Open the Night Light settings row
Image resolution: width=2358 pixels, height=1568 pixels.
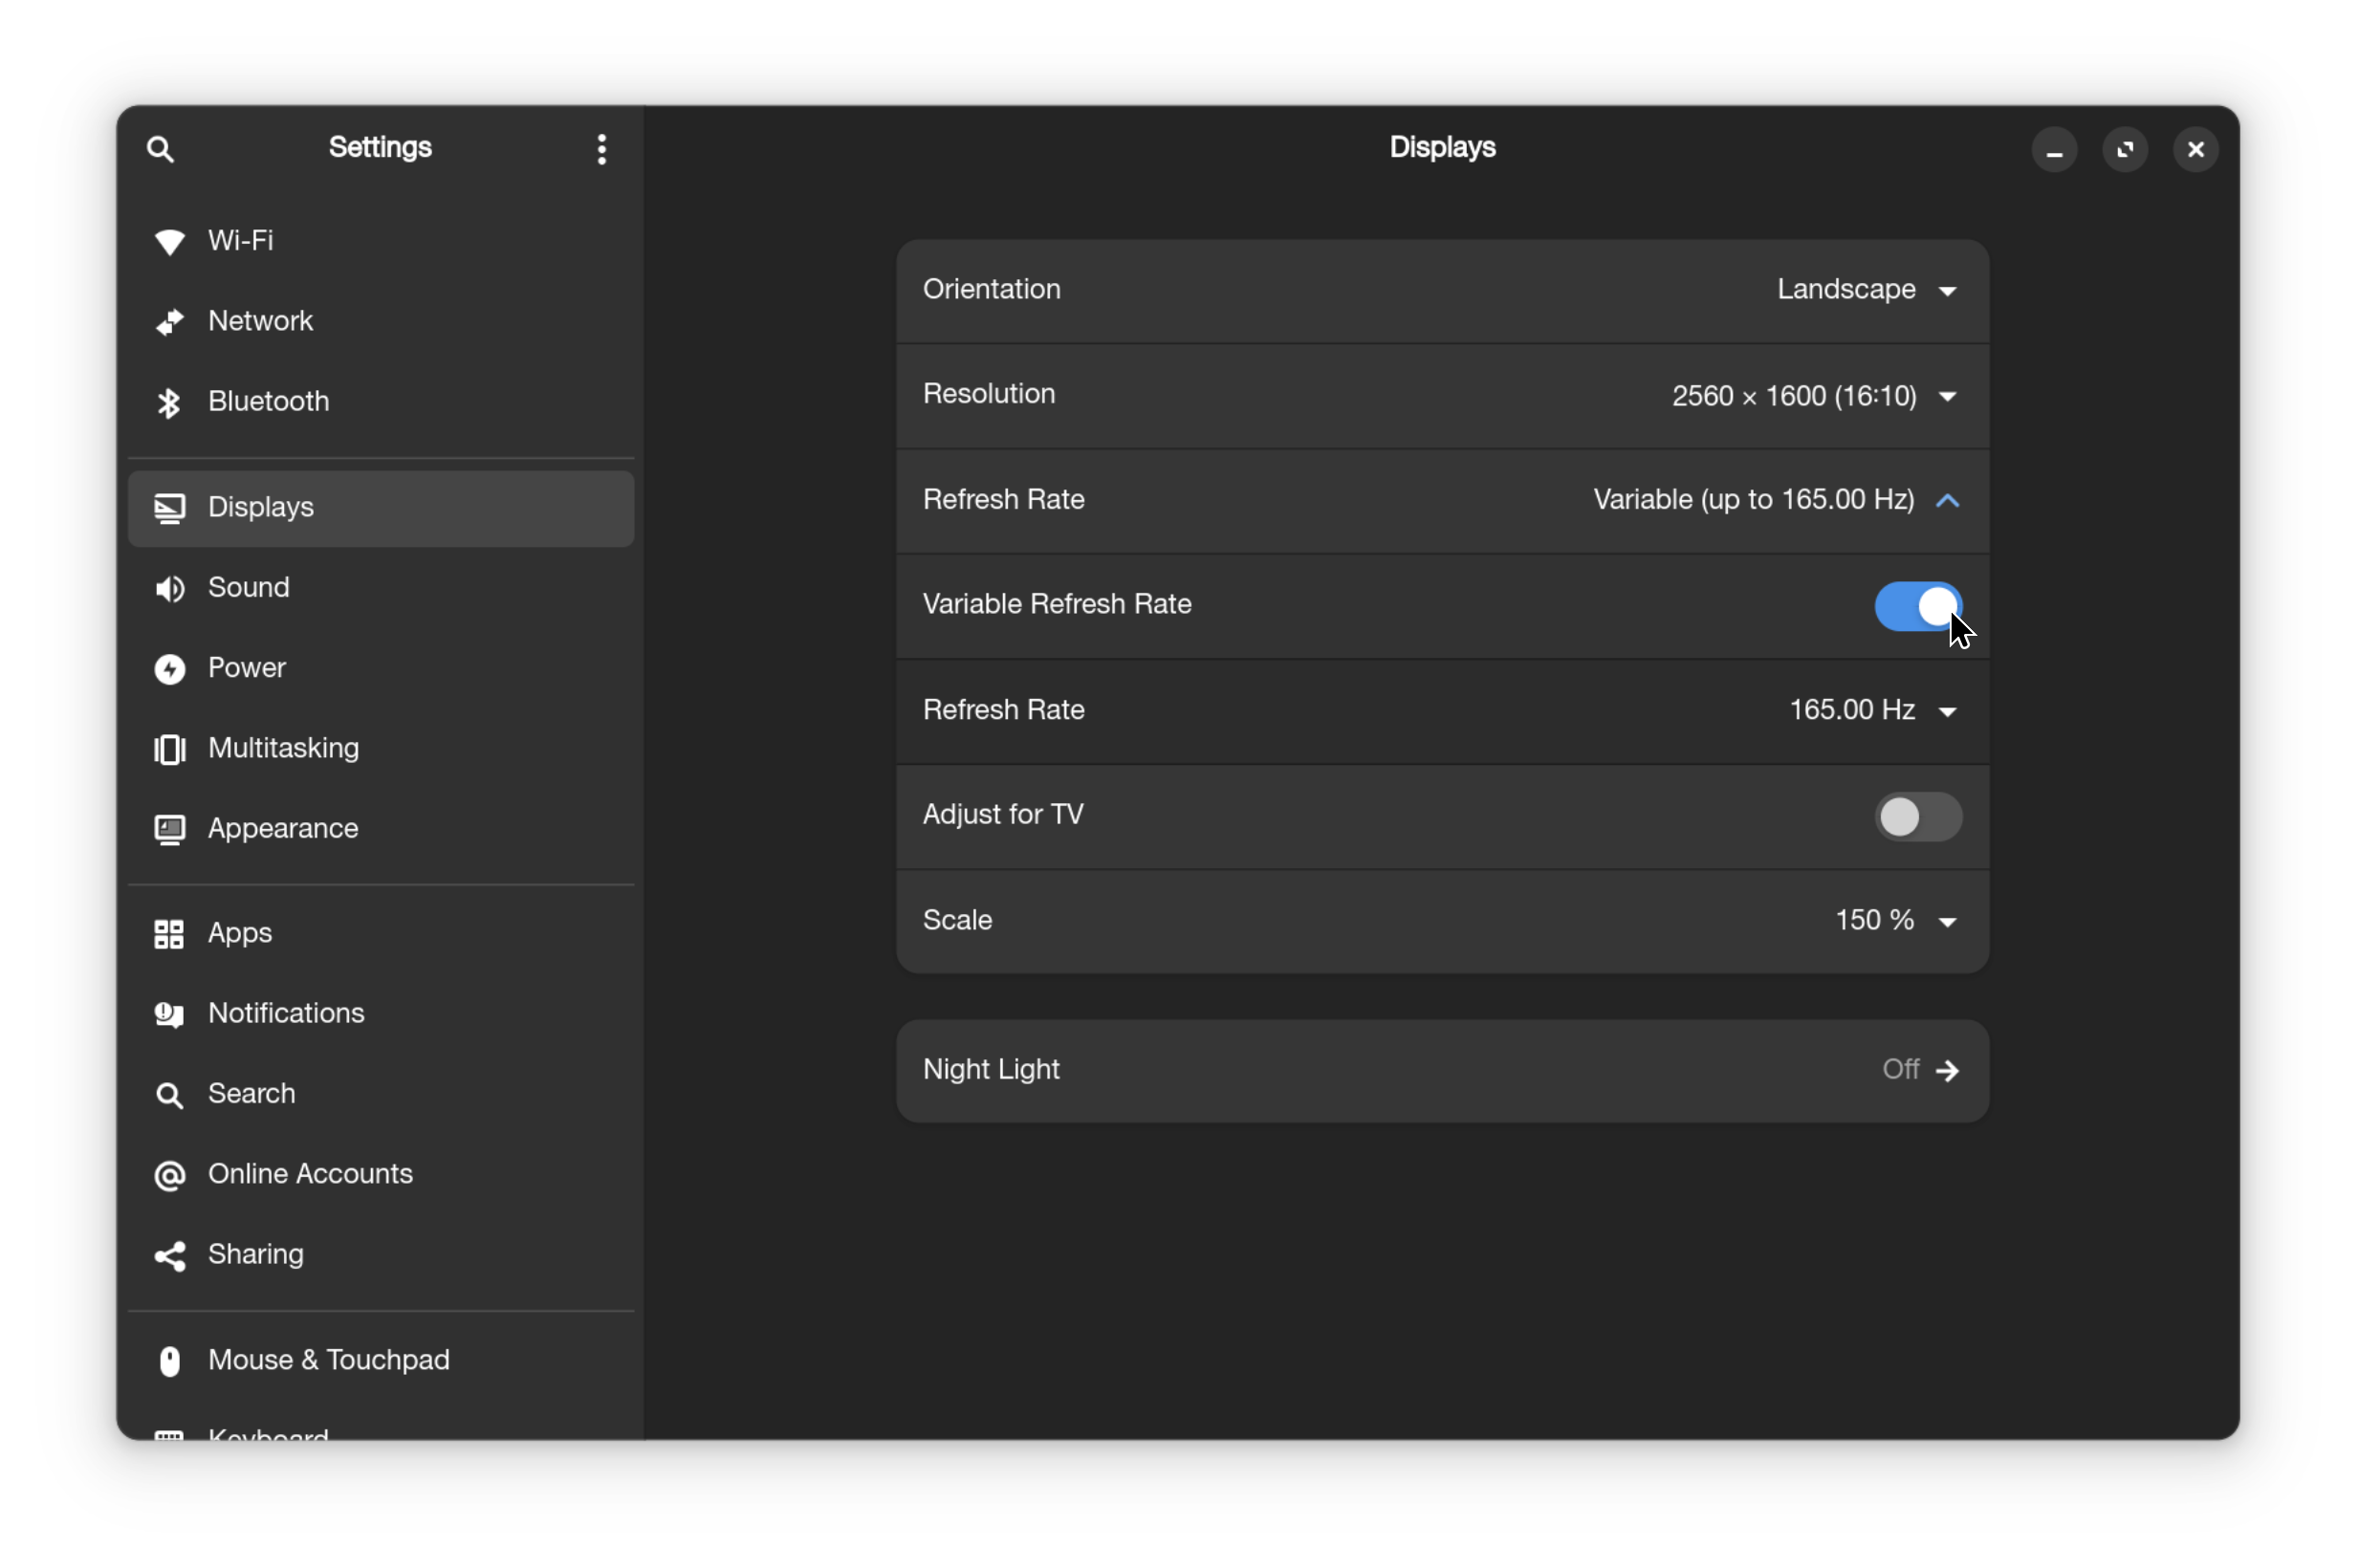1441,1070
